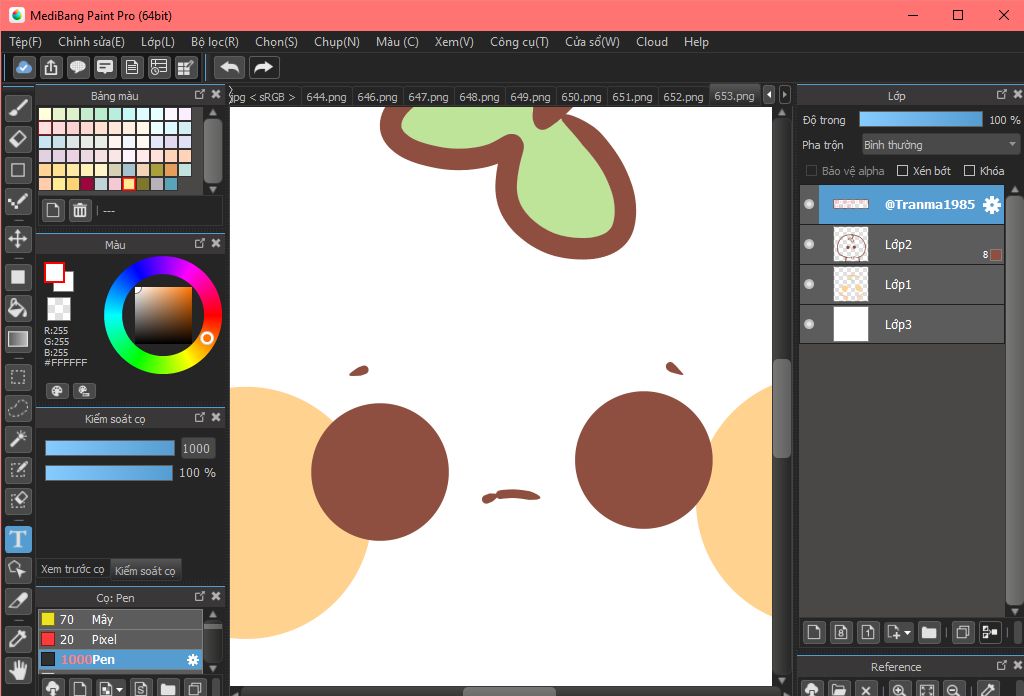Adjust the brush size slider at 1000
Screen dimensions: 1024x696
[x=110, y=448]
